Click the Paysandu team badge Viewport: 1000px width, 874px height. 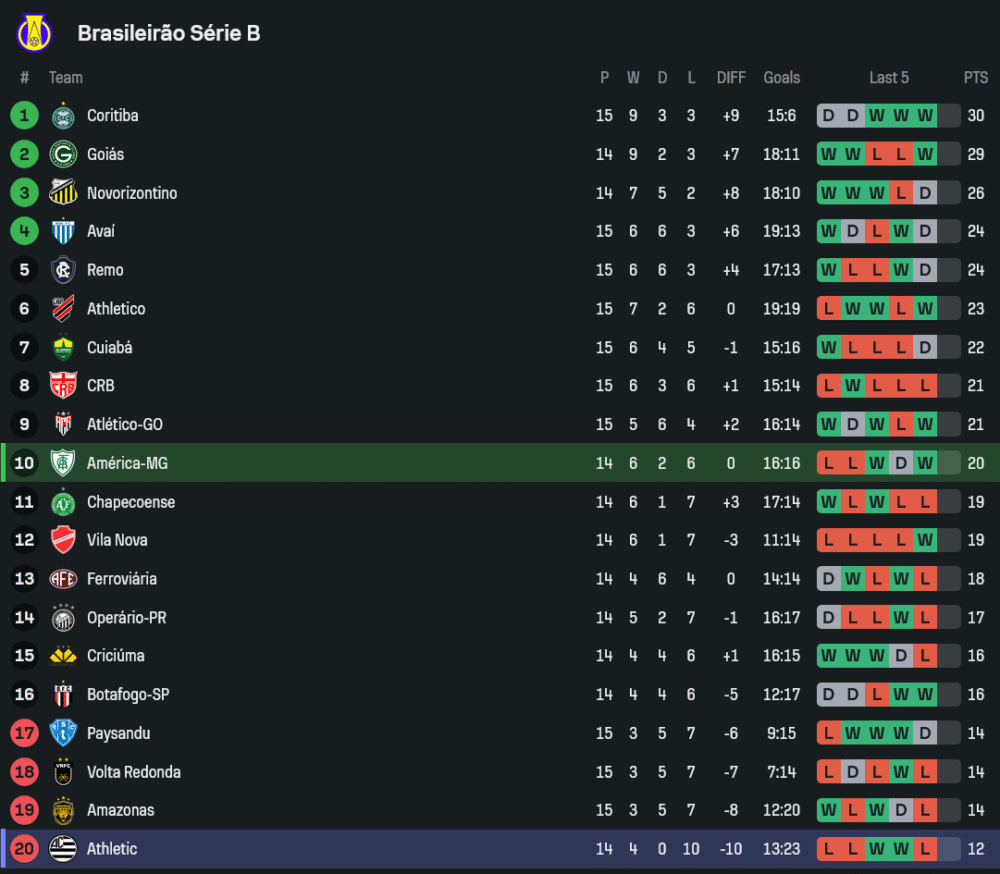(63, 734)
